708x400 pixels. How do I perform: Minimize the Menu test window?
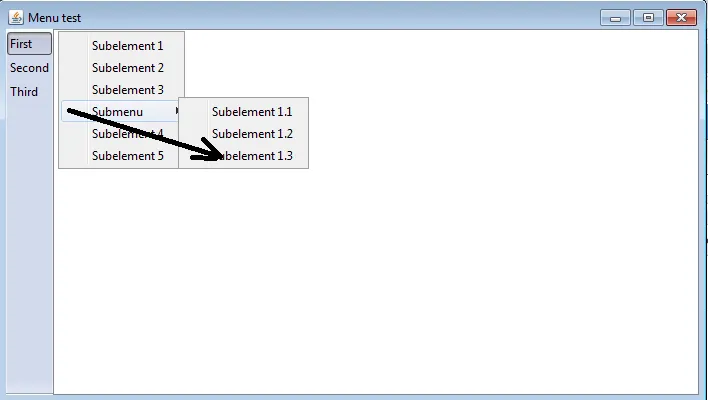(x=615, y=18)
